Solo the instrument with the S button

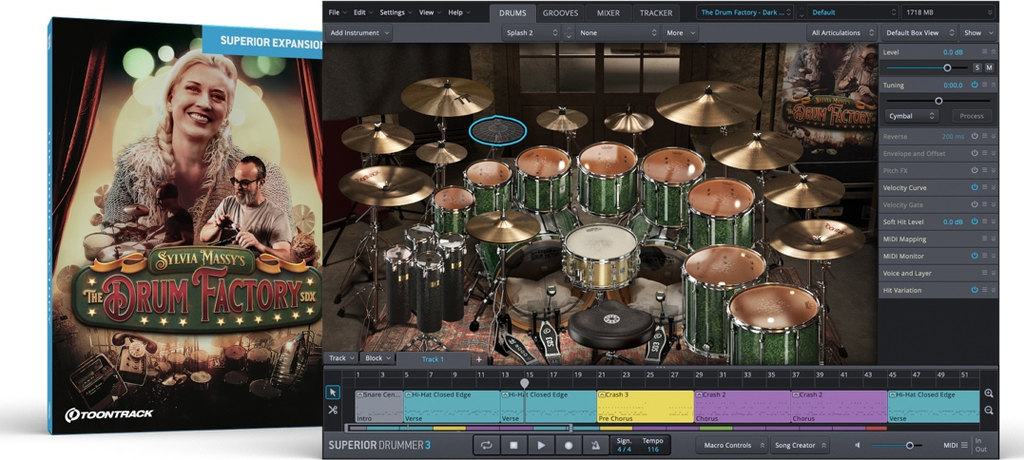tap(977, 67)
